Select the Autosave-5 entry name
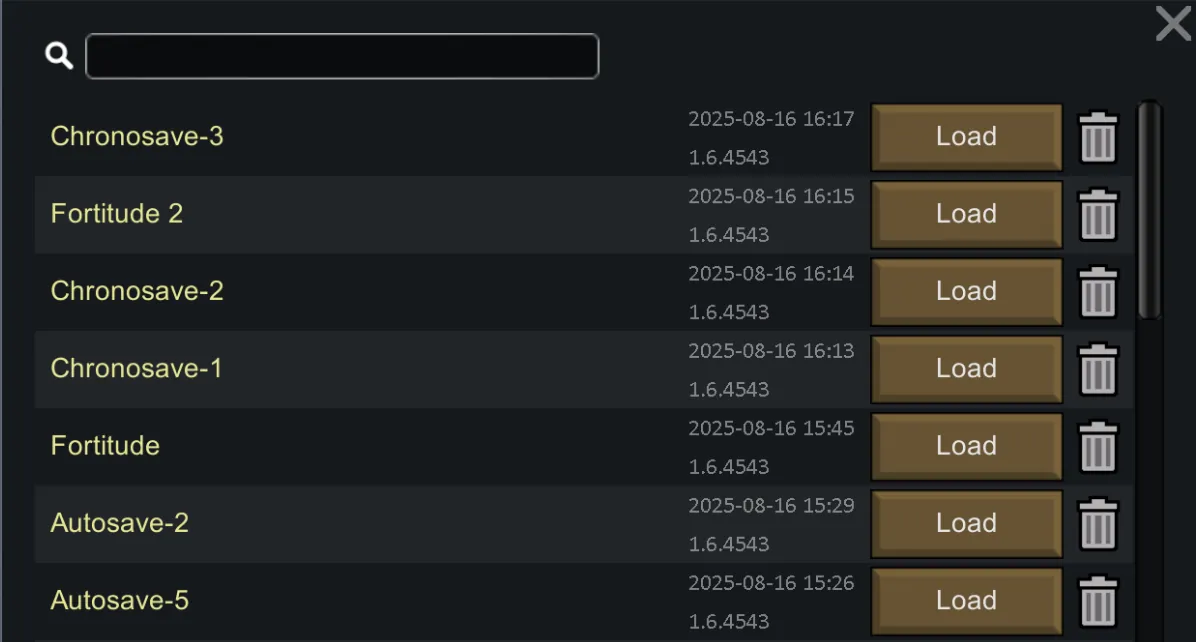The image size is (1196, 642). click(x=120, y=601)
